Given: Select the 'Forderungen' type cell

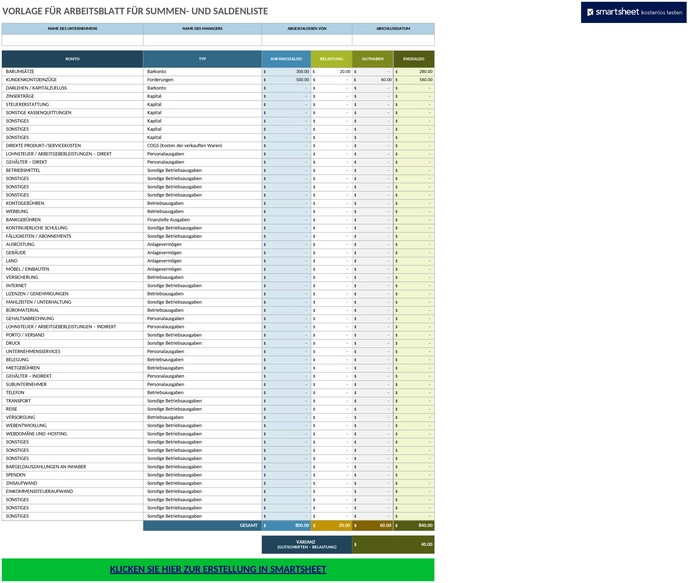Looking at the screenshot, I should tap(202, 80).
